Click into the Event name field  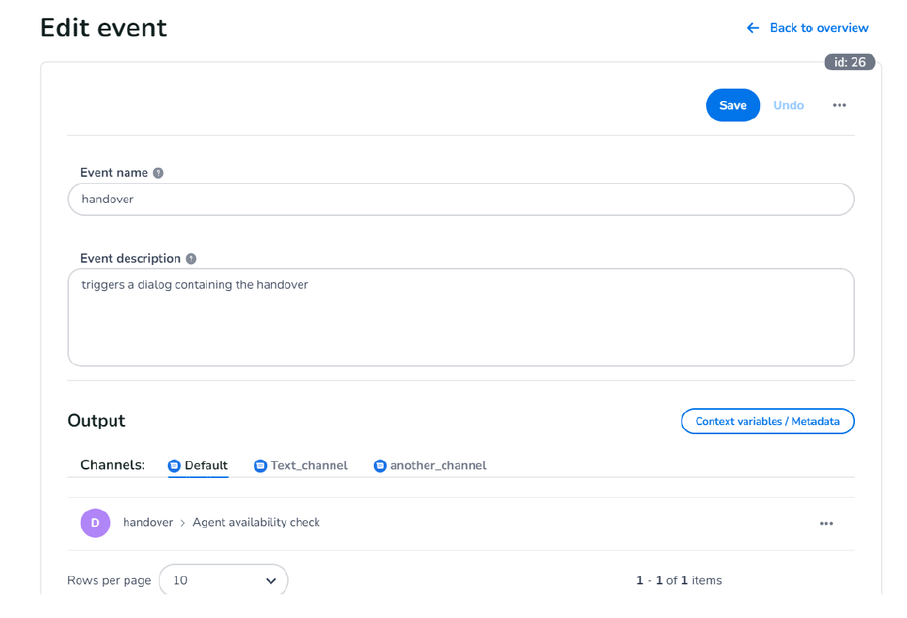click(x=460, y=199)
